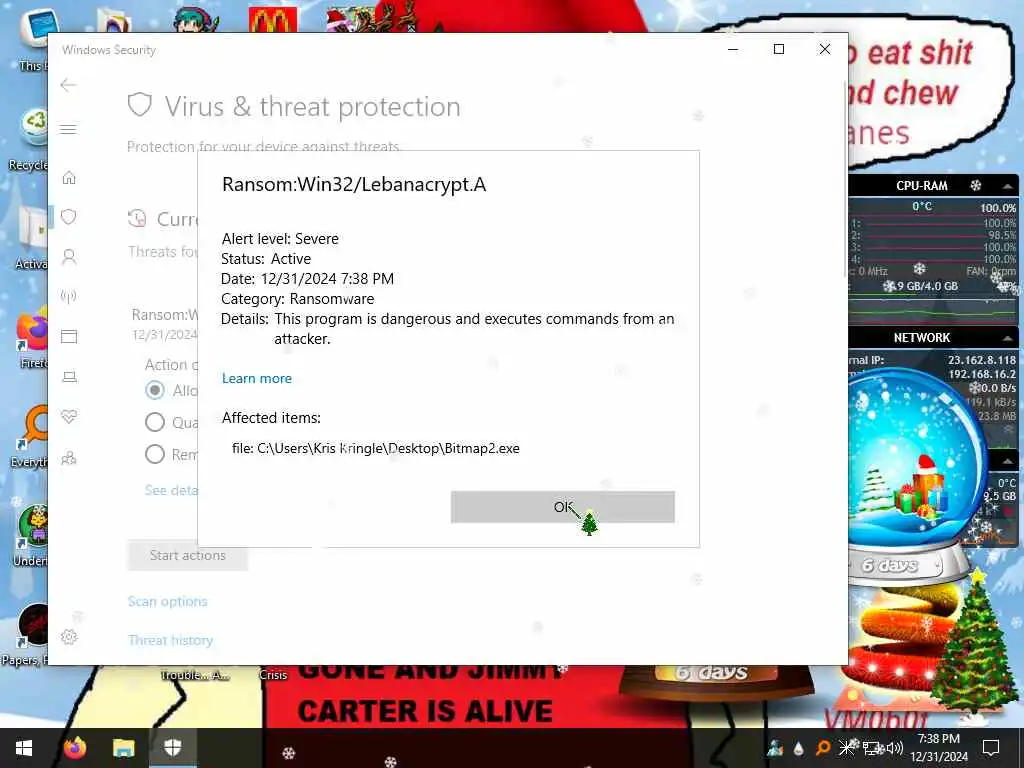Select Virus & threat protection shield sidebar icon

point(69,217)
